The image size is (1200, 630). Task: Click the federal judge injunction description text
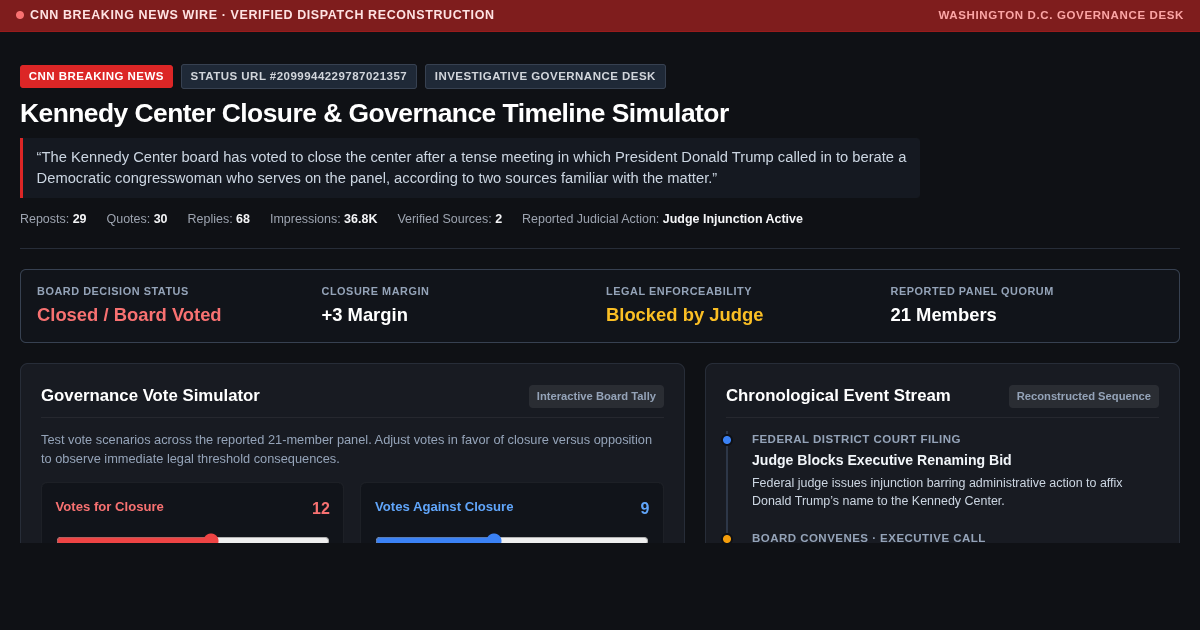(937, 492)
